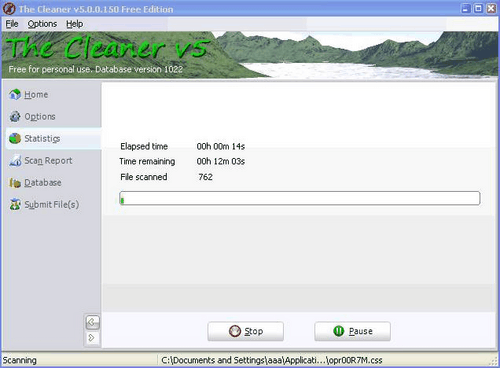Click The Cleaner app icon in title bar
The image size is (500, 368).
pyautogui.click(x=9, y=9)
